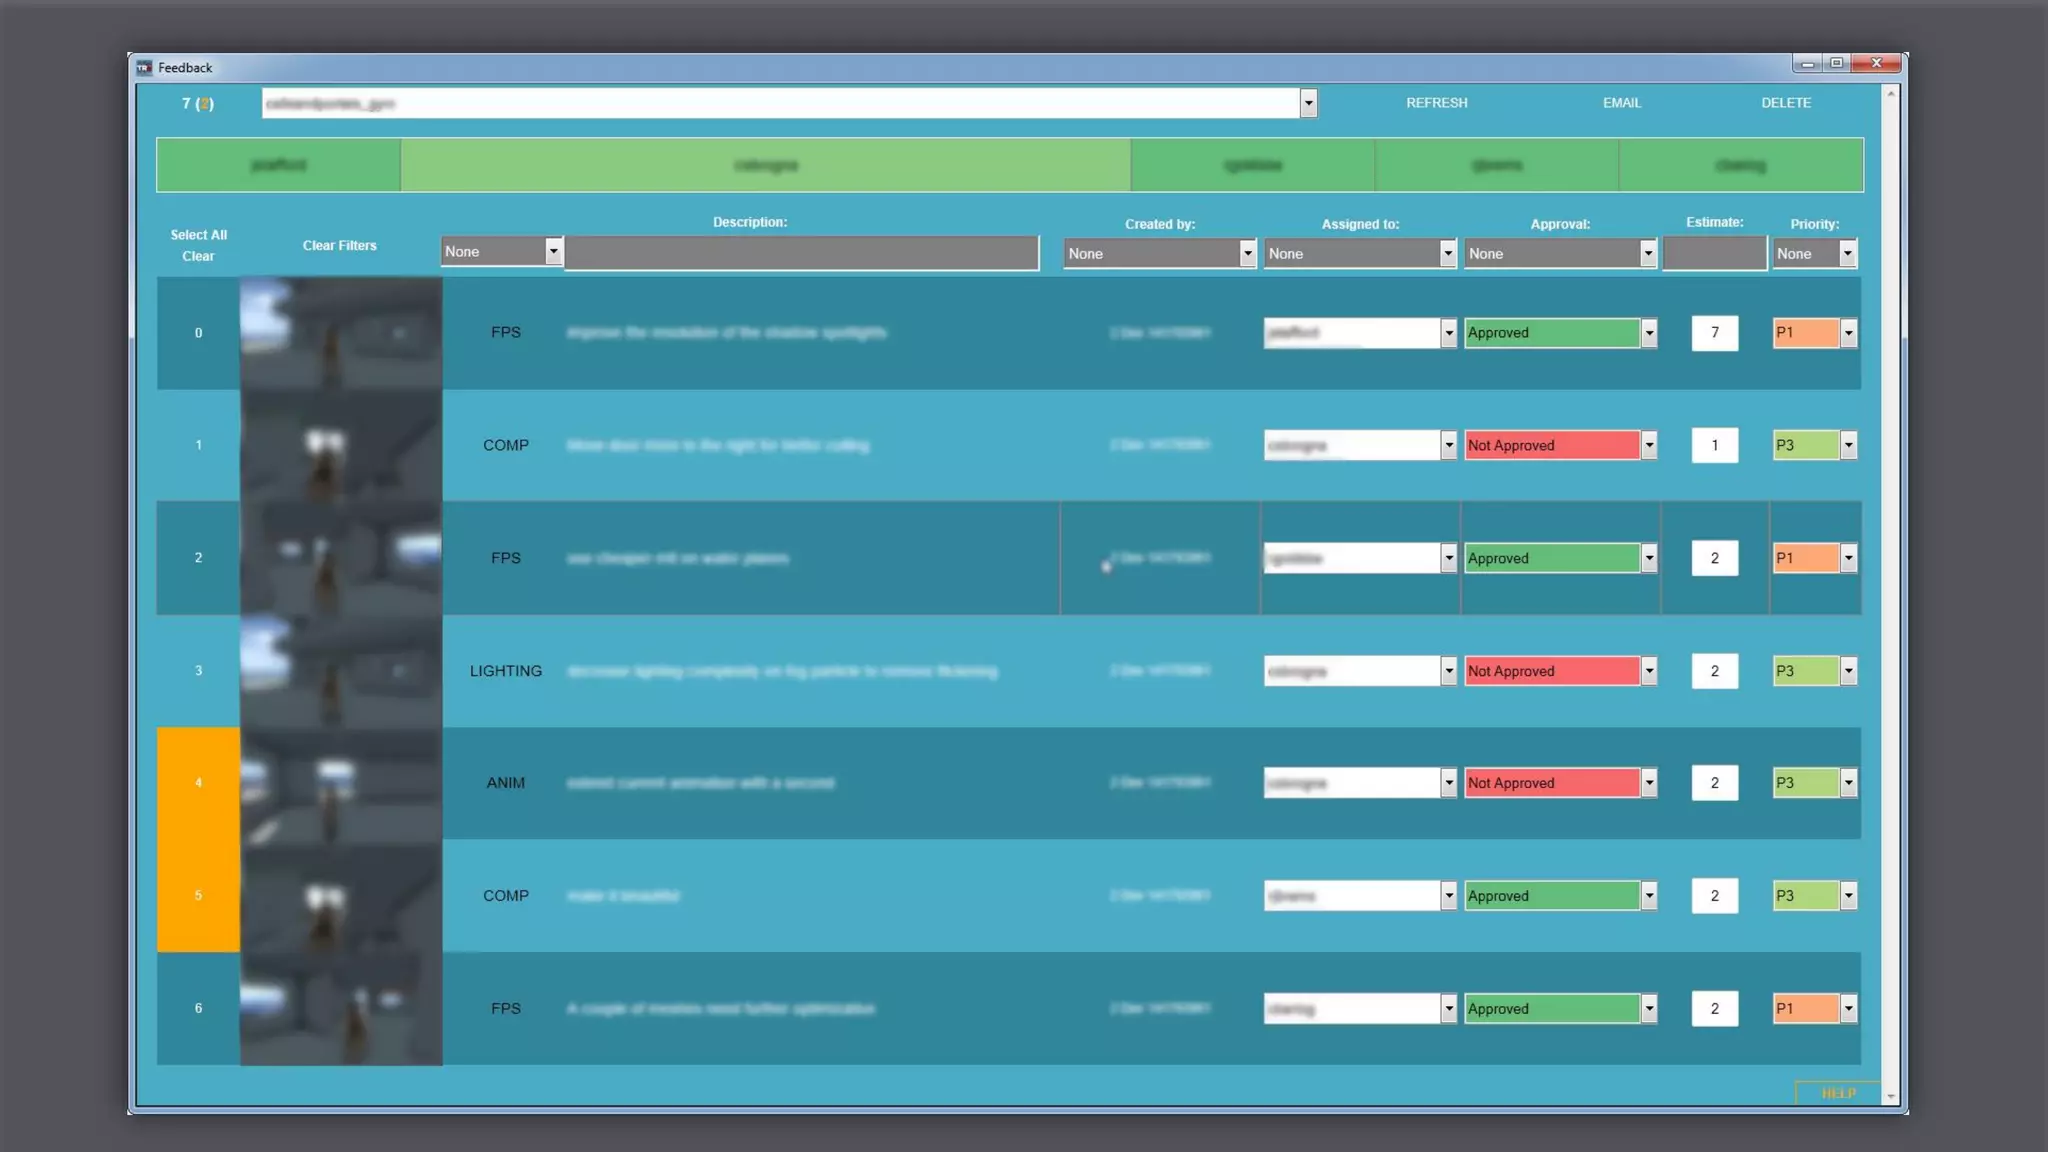Select the leftmost green user tab

tap(278, 165)
